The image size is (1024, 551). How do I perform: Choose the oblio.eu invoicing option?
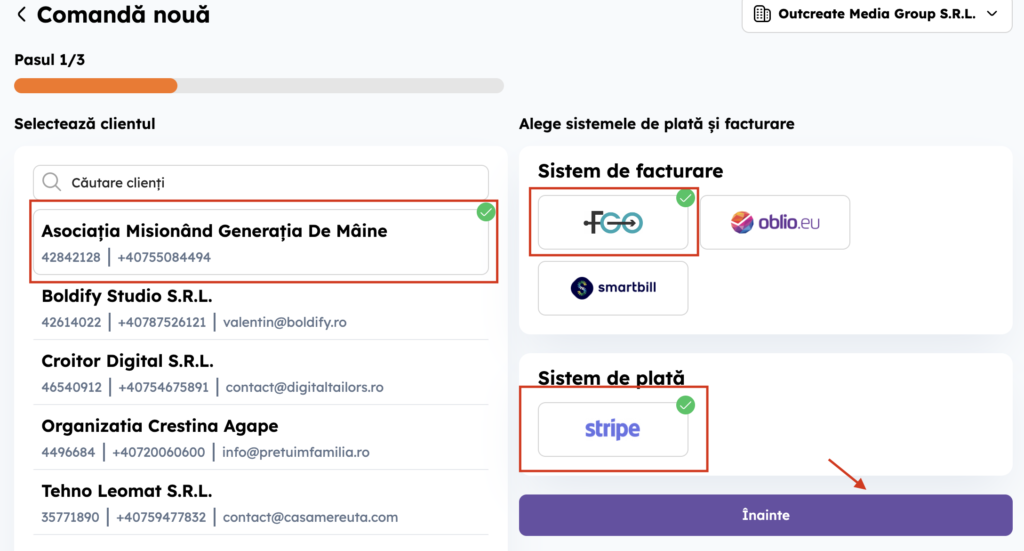tap(775, 222)
